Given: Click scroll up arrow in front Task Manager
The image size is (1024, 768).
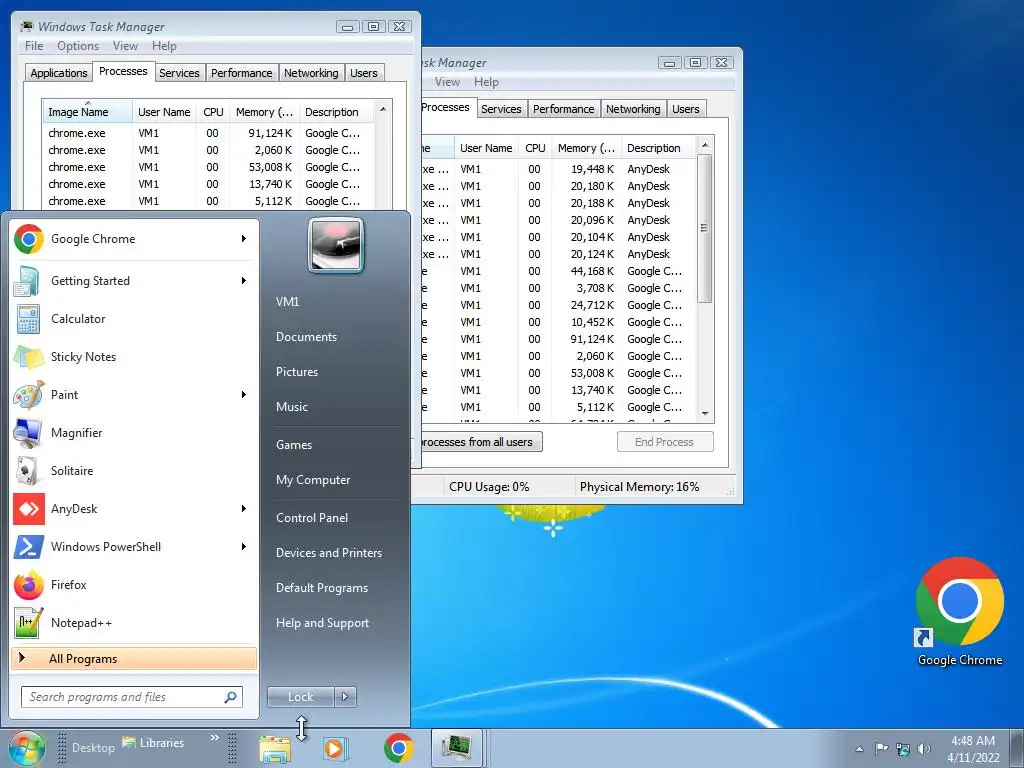Looking at the screenshot, I should point(383,109).
